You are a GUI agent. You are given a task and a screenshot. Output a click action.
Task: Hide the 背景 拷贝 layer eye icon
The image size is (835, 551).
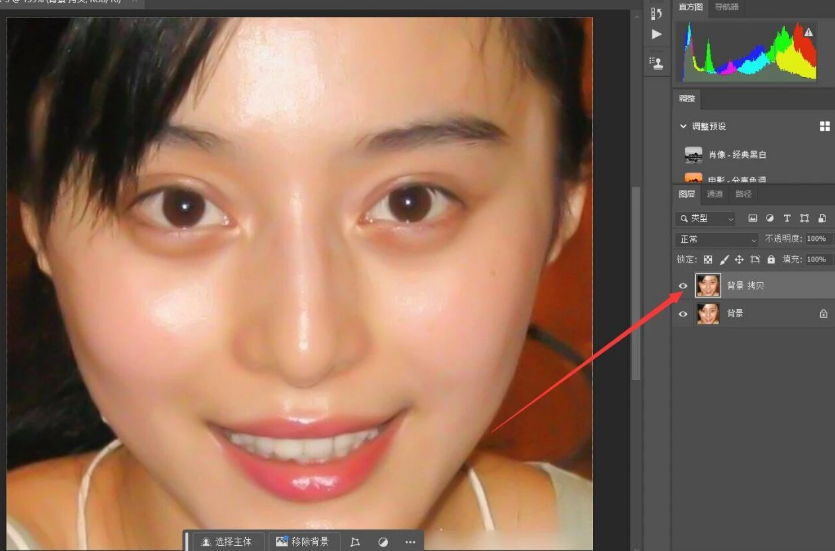click(683, 286)
